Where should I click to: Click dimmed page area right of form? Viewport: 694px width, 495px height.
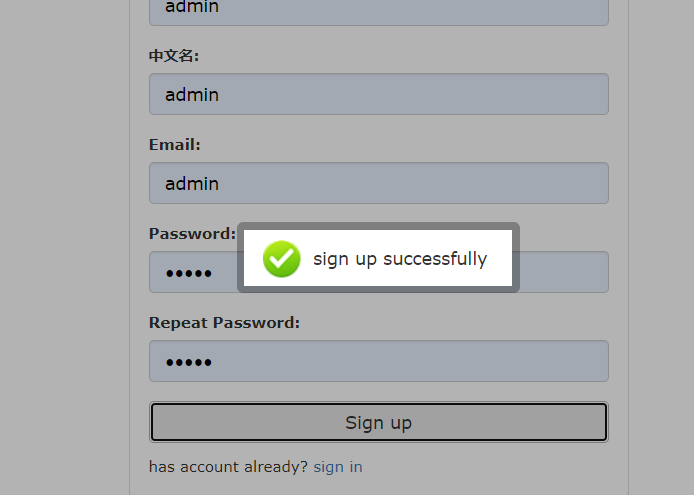pyautogui.click(x=661, y=250)
